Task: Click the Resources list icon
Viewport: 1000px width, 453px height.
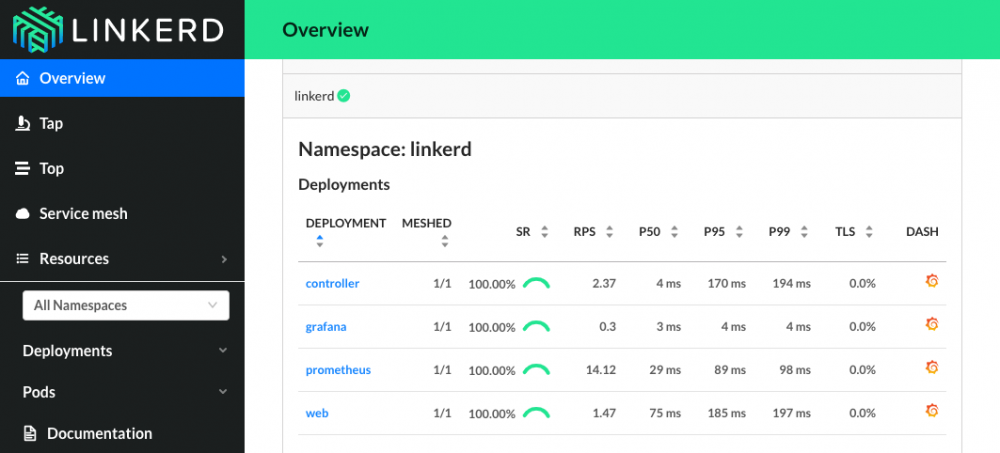Action: [x=23, y=259]
